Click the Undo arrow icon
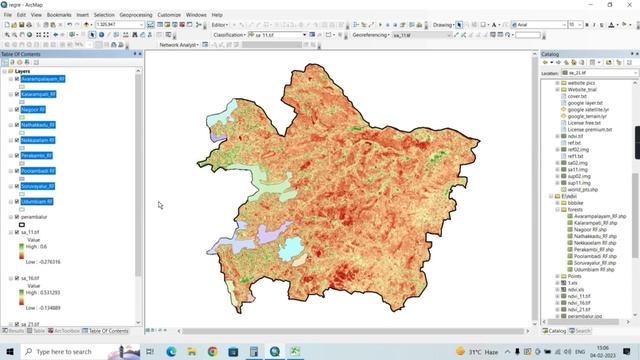This screenshot has height=360, width=640. pyautogui.click(x=70, y=25)
